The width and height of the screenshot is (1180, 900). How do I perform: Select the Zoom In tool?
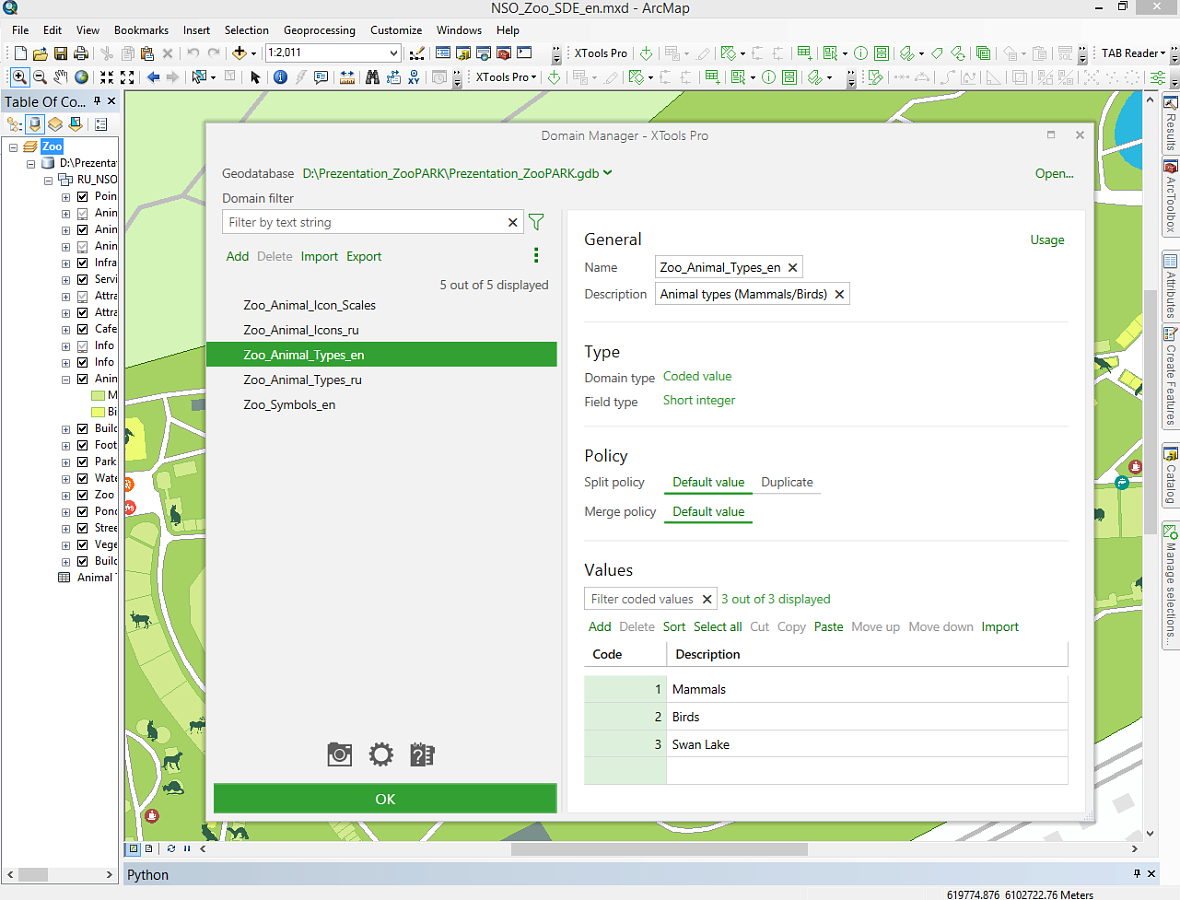click(x=20, y=77)
